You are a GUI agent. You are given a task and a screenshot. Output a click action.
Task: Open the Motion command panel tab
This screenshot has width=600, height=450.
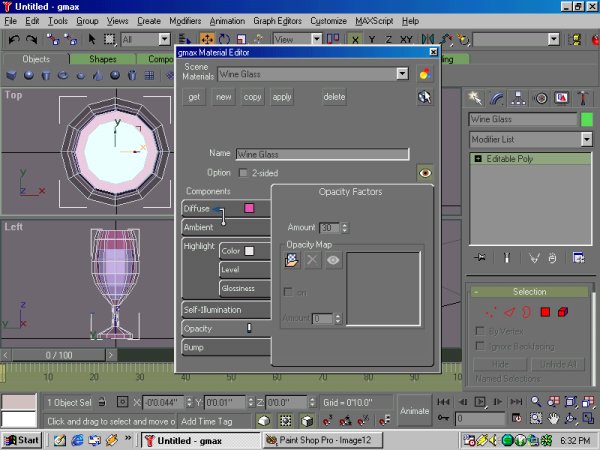(x=540, y=98)
